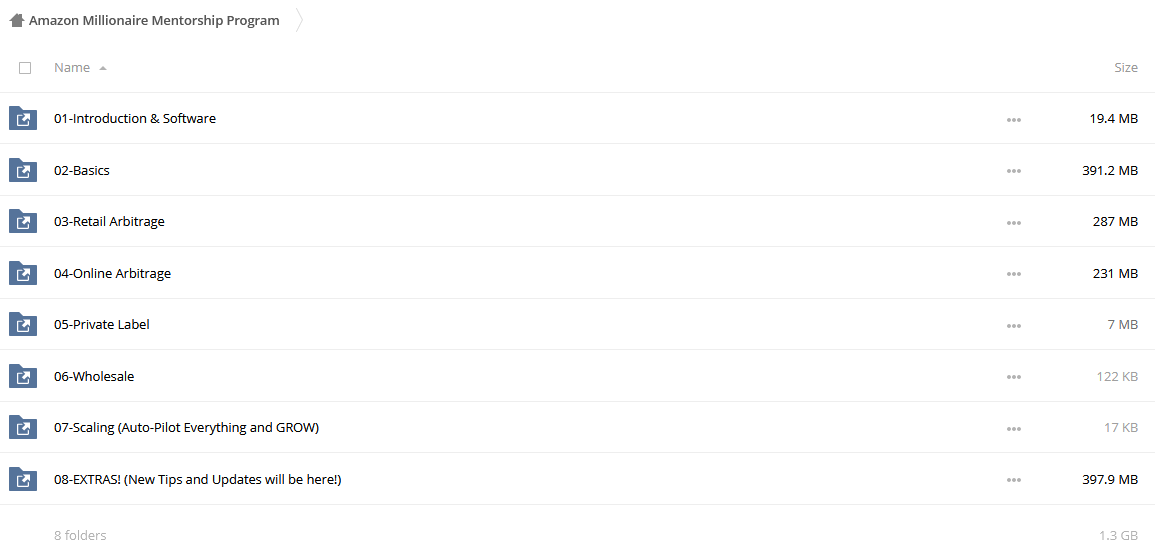Open more options for 02-Basics
Screen dimensions: 1155x558
pos(1014,171)
